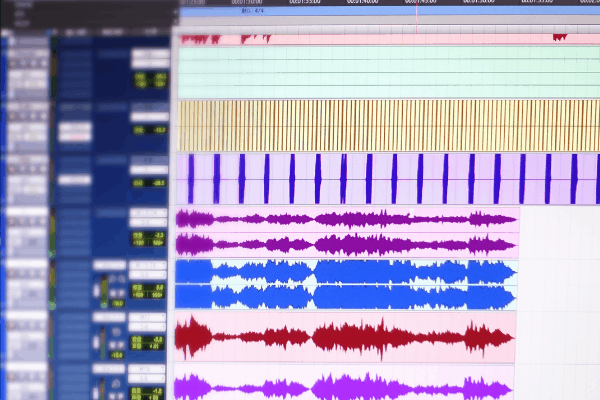Open the output selector of the magenta stereo track
The height and width of the screenshot is (400, 600).
coord(148,222)
